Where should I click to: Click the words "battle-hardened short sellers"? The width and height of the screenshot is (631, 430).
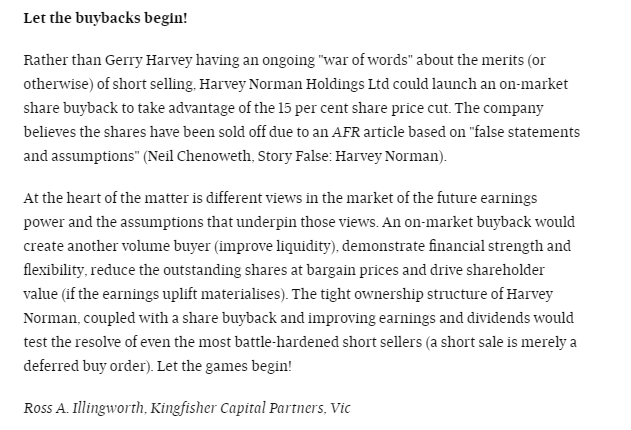coord(328,342)
